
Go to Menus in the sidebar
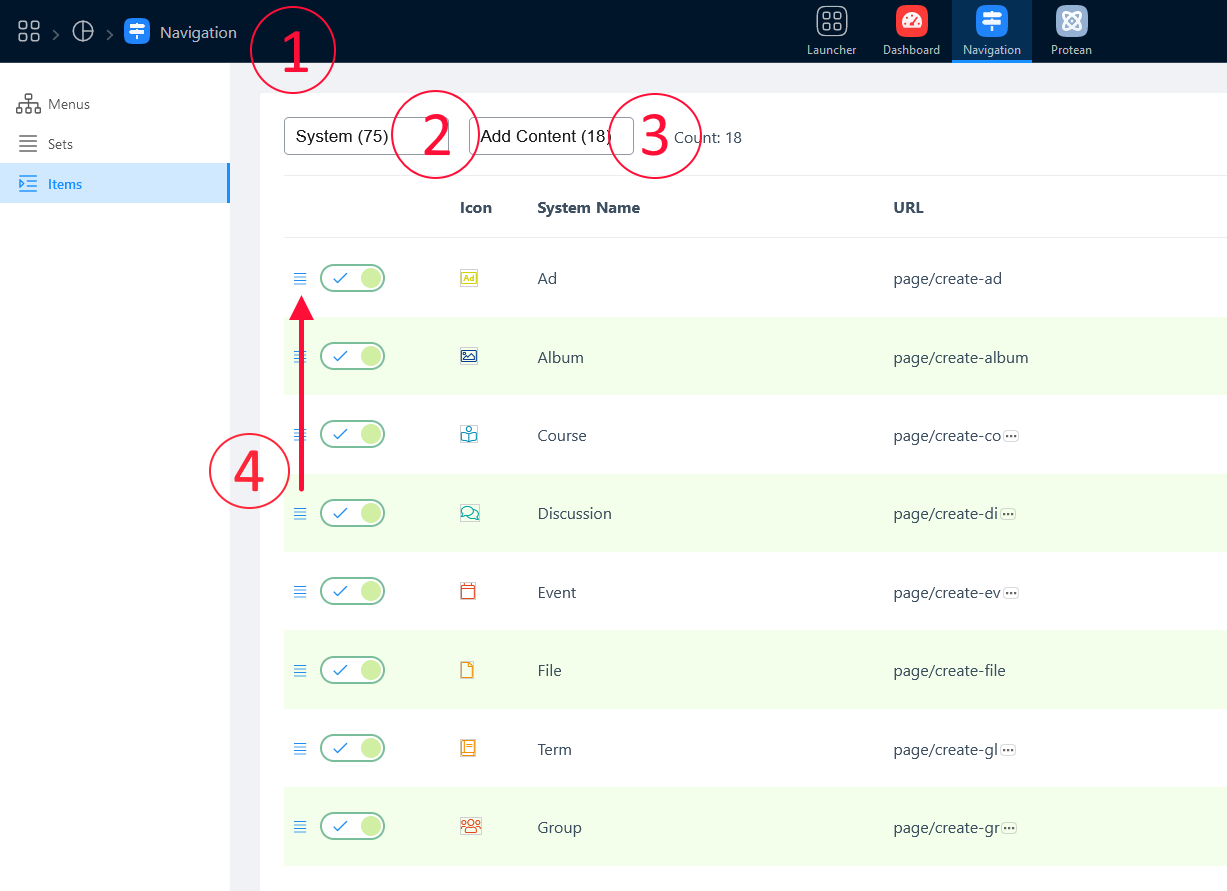point(68,104)
